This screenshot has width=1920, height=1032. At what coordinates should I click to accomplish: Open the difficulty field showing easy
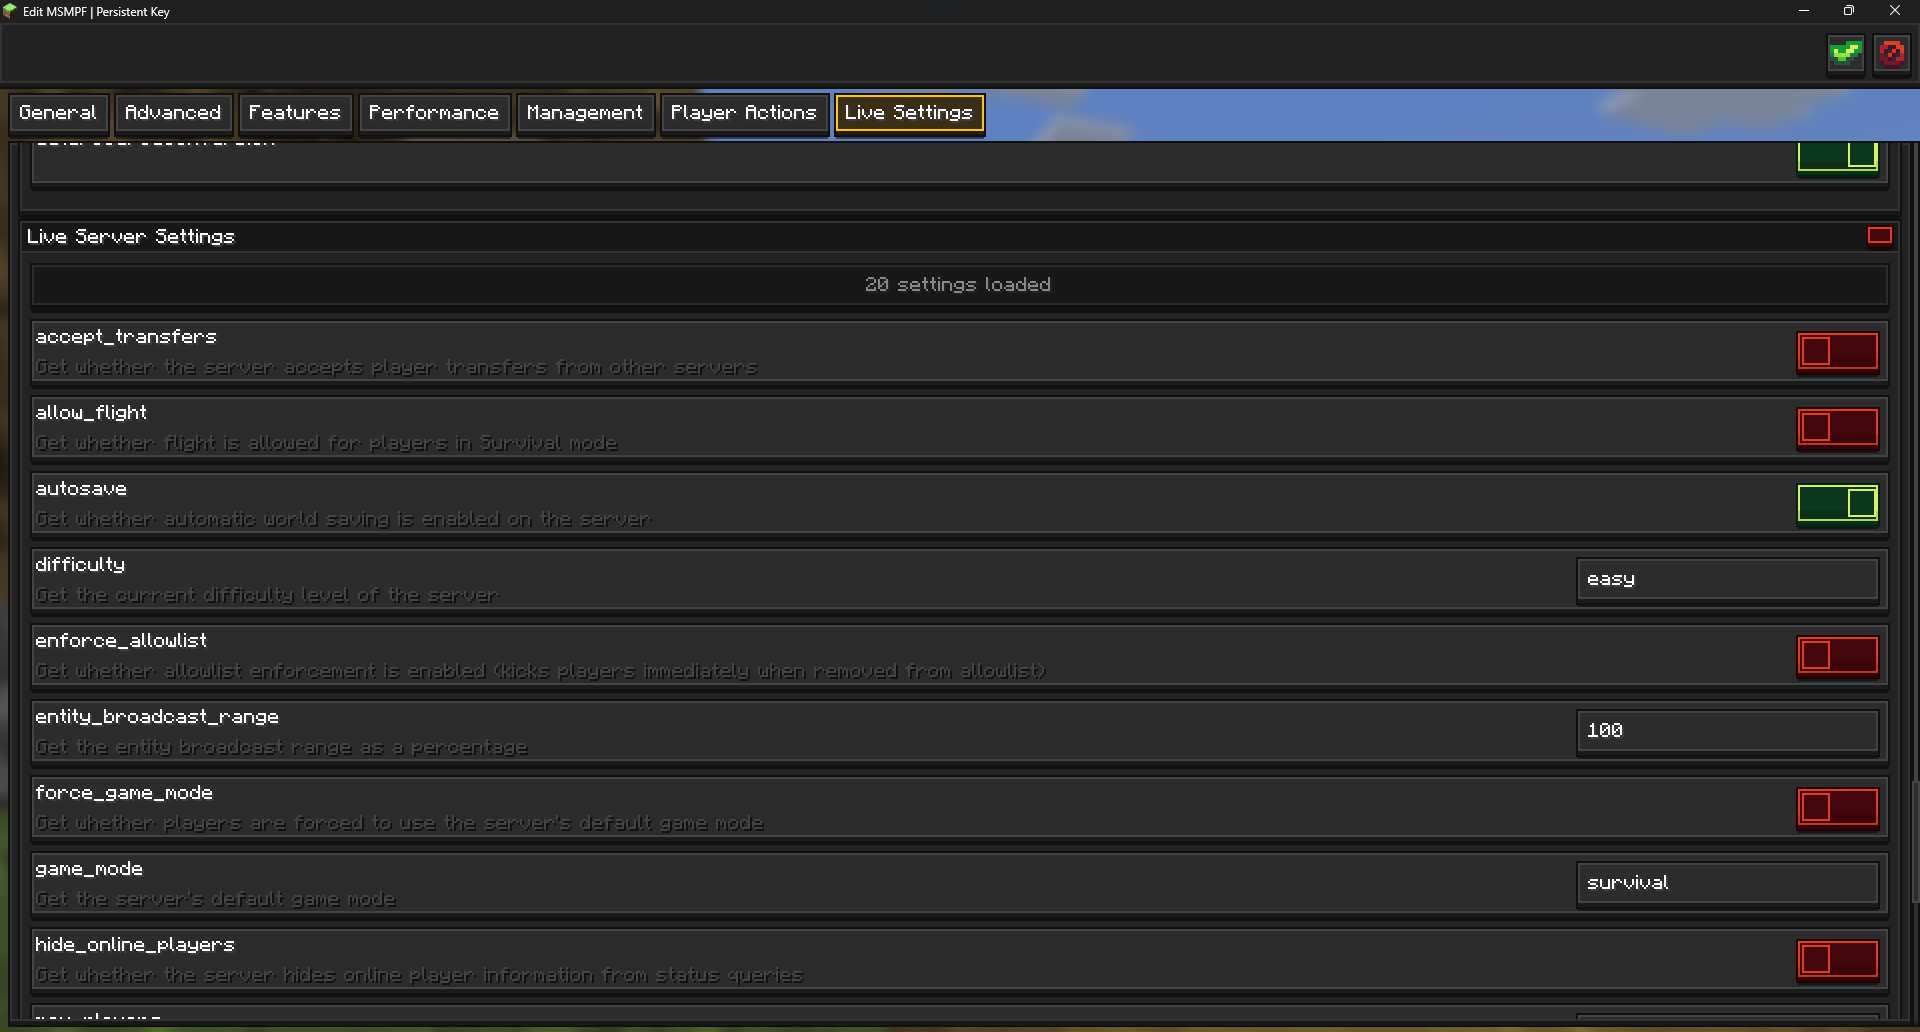(x=1727, y=580)
